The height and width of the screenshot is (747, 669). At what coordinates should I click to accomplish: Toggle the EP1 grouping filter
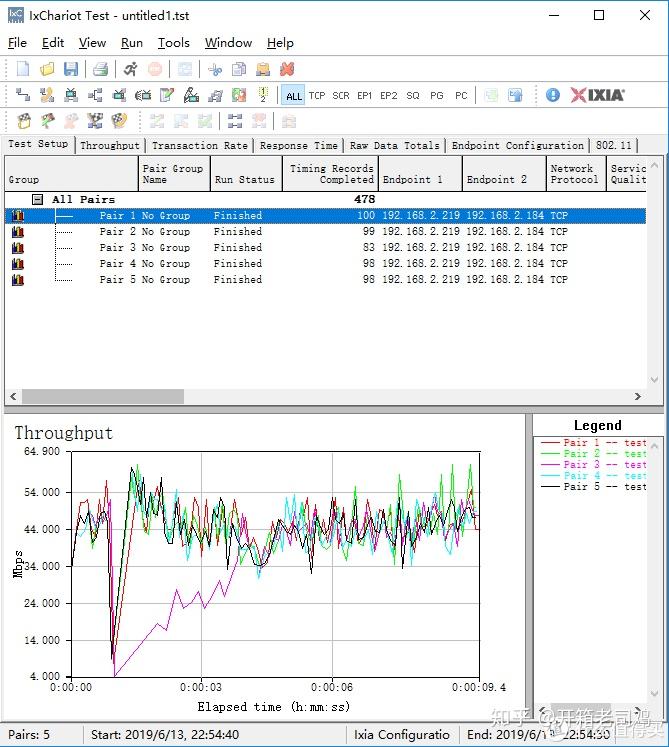tap(365, 96)
